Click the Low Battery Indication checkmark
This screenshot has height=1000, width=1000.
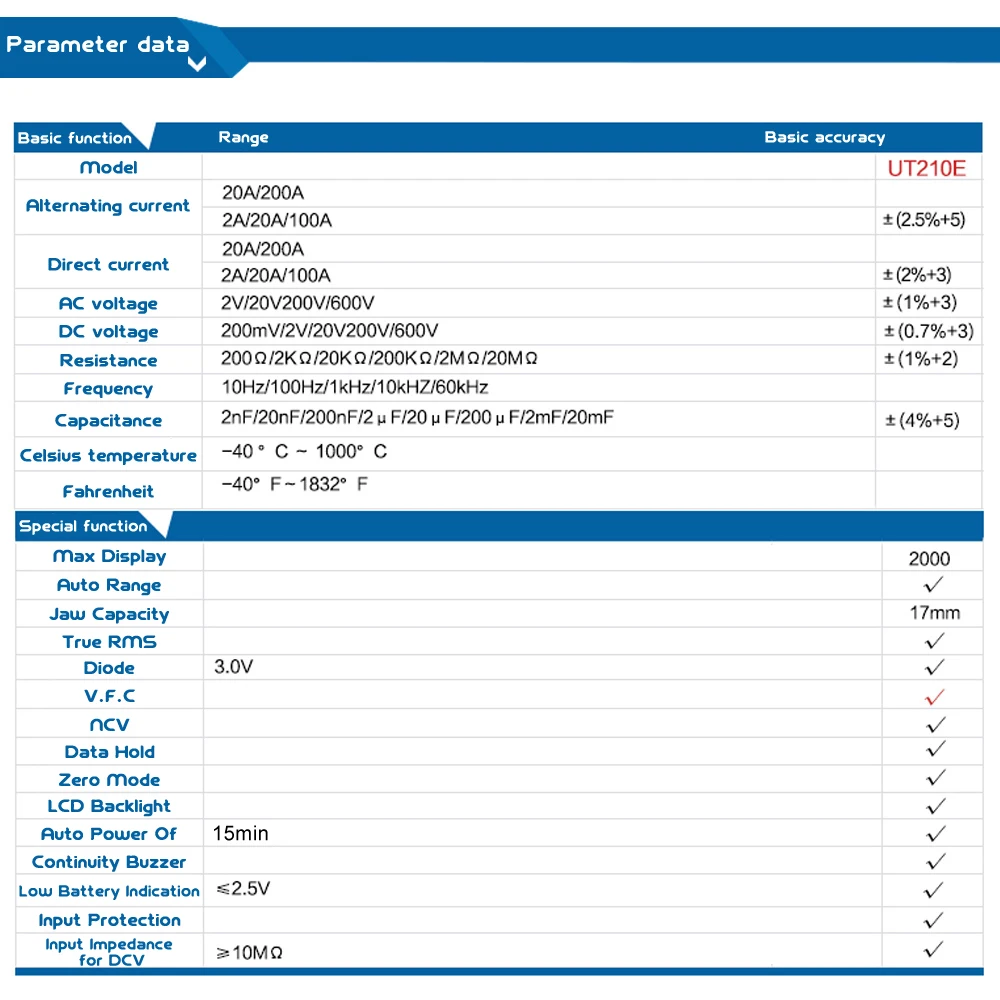(934, 890)
